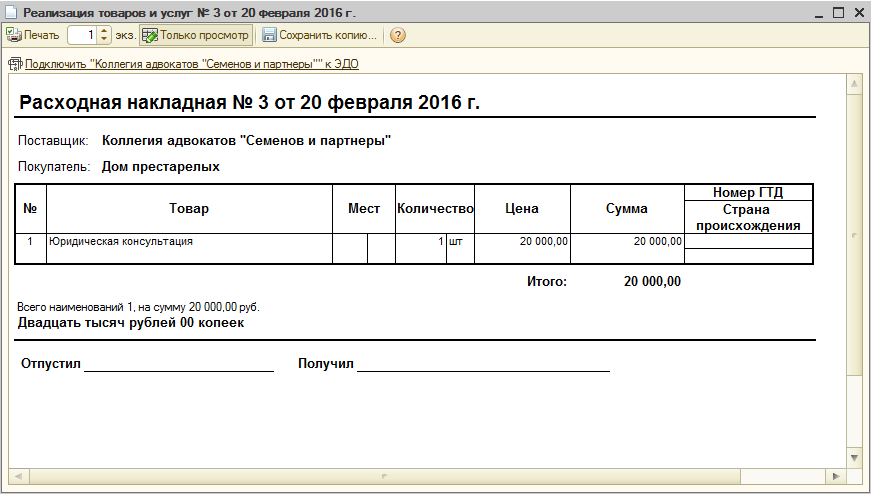Click the Итого total value 20 000,00

pyautogui.click(x=652, y=282)
